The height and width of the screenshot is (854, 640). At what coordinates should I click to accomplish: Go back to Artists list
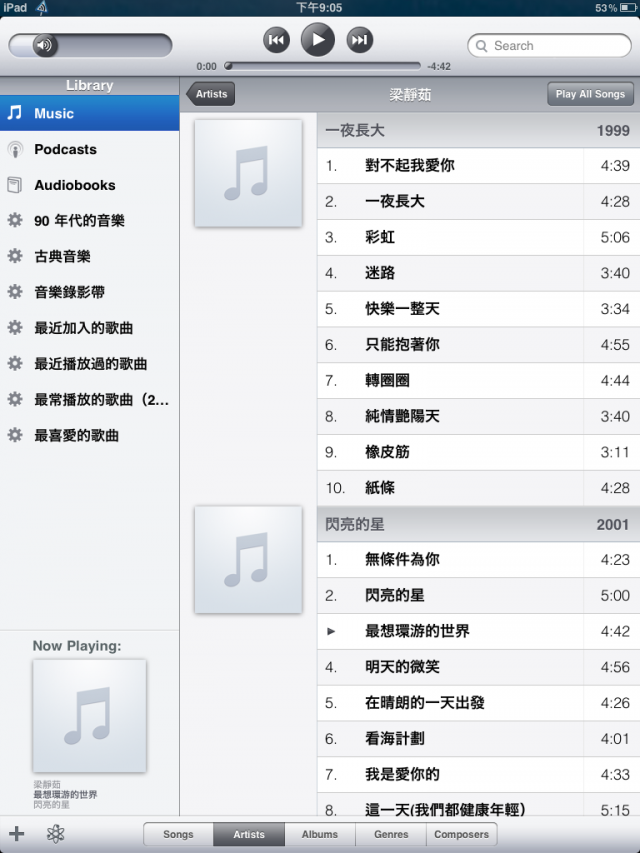[211, 94]
